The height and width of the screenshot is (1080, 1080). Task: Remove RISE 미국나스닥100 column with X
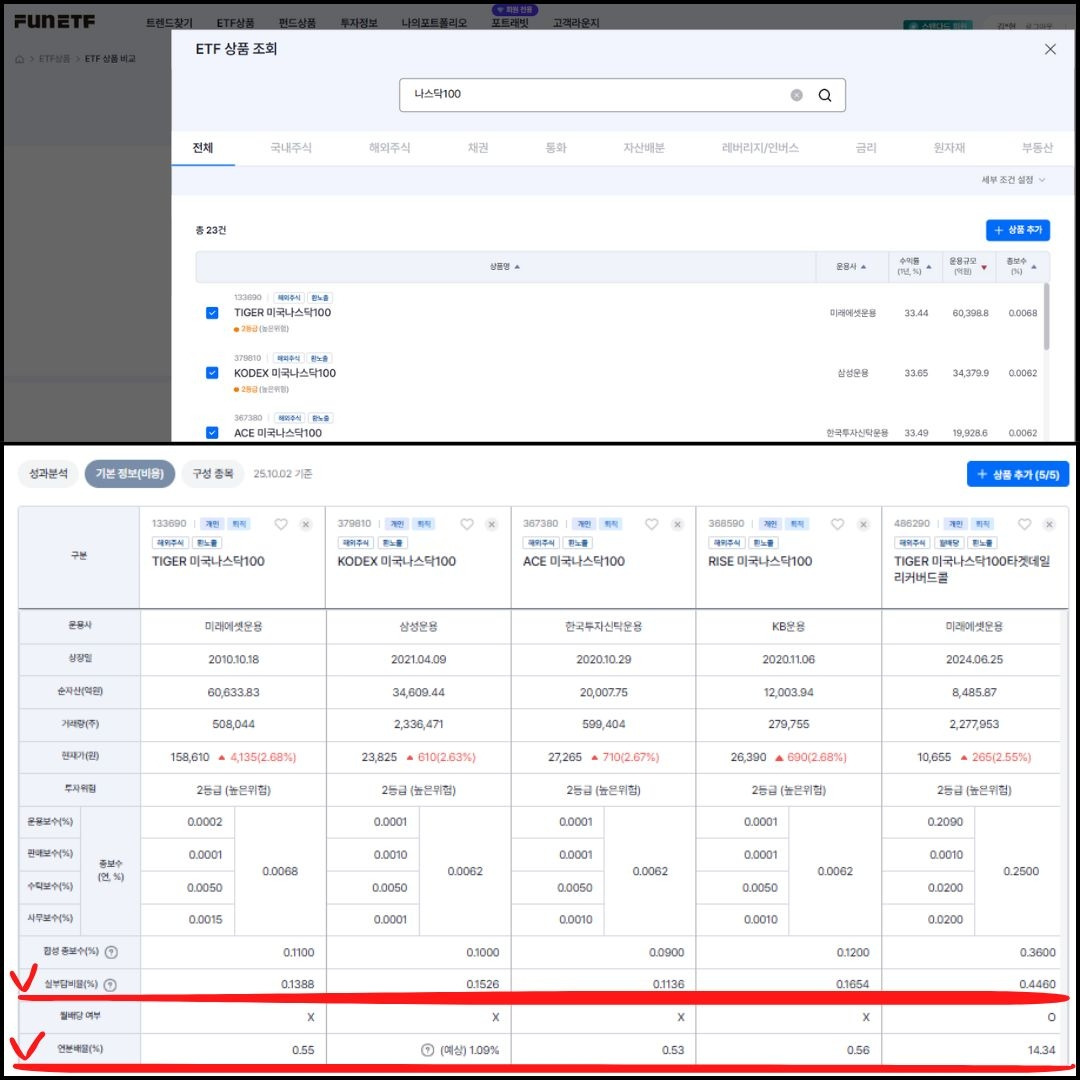click(863, 525)
